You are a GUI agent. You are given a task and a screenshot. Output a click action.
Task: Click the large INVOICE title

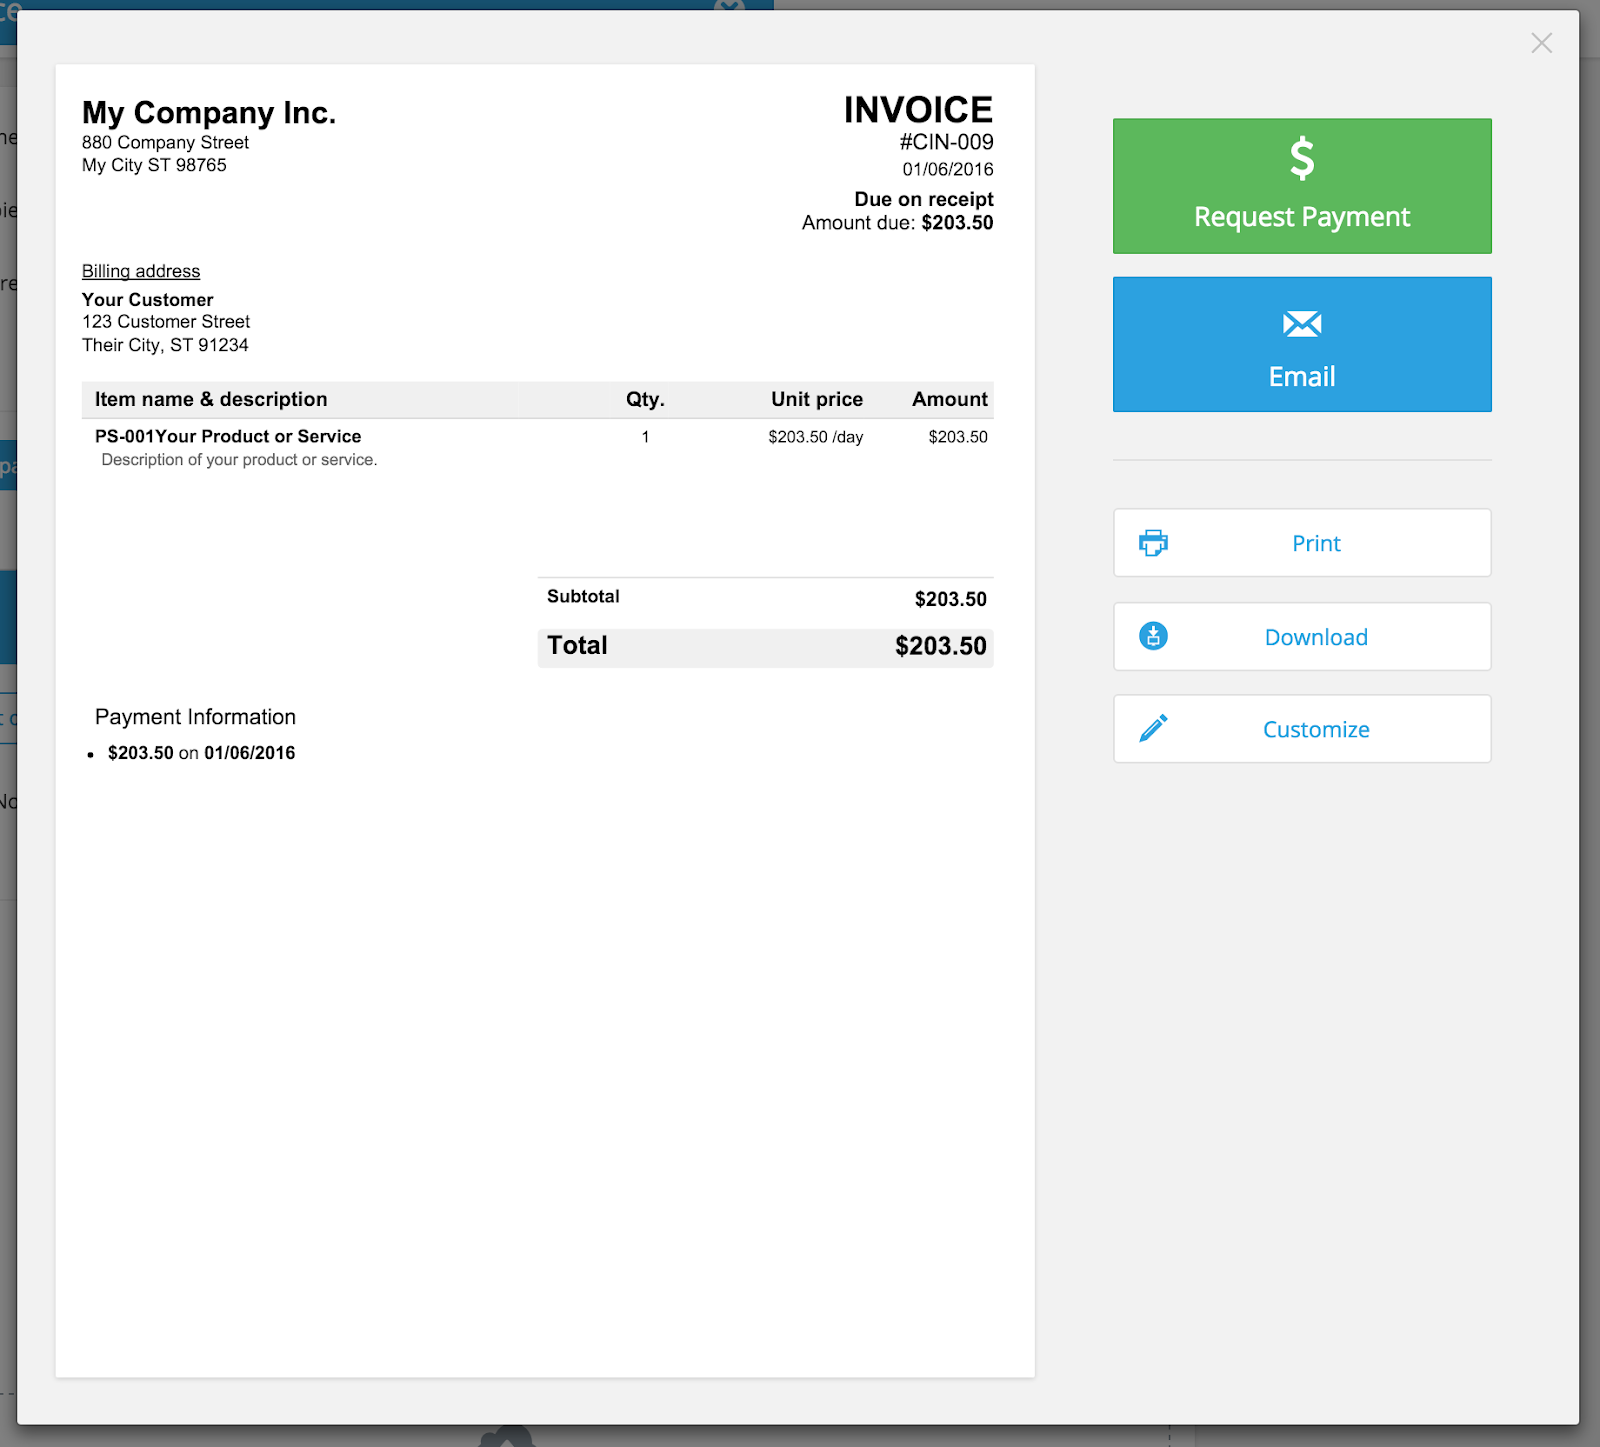918,110
